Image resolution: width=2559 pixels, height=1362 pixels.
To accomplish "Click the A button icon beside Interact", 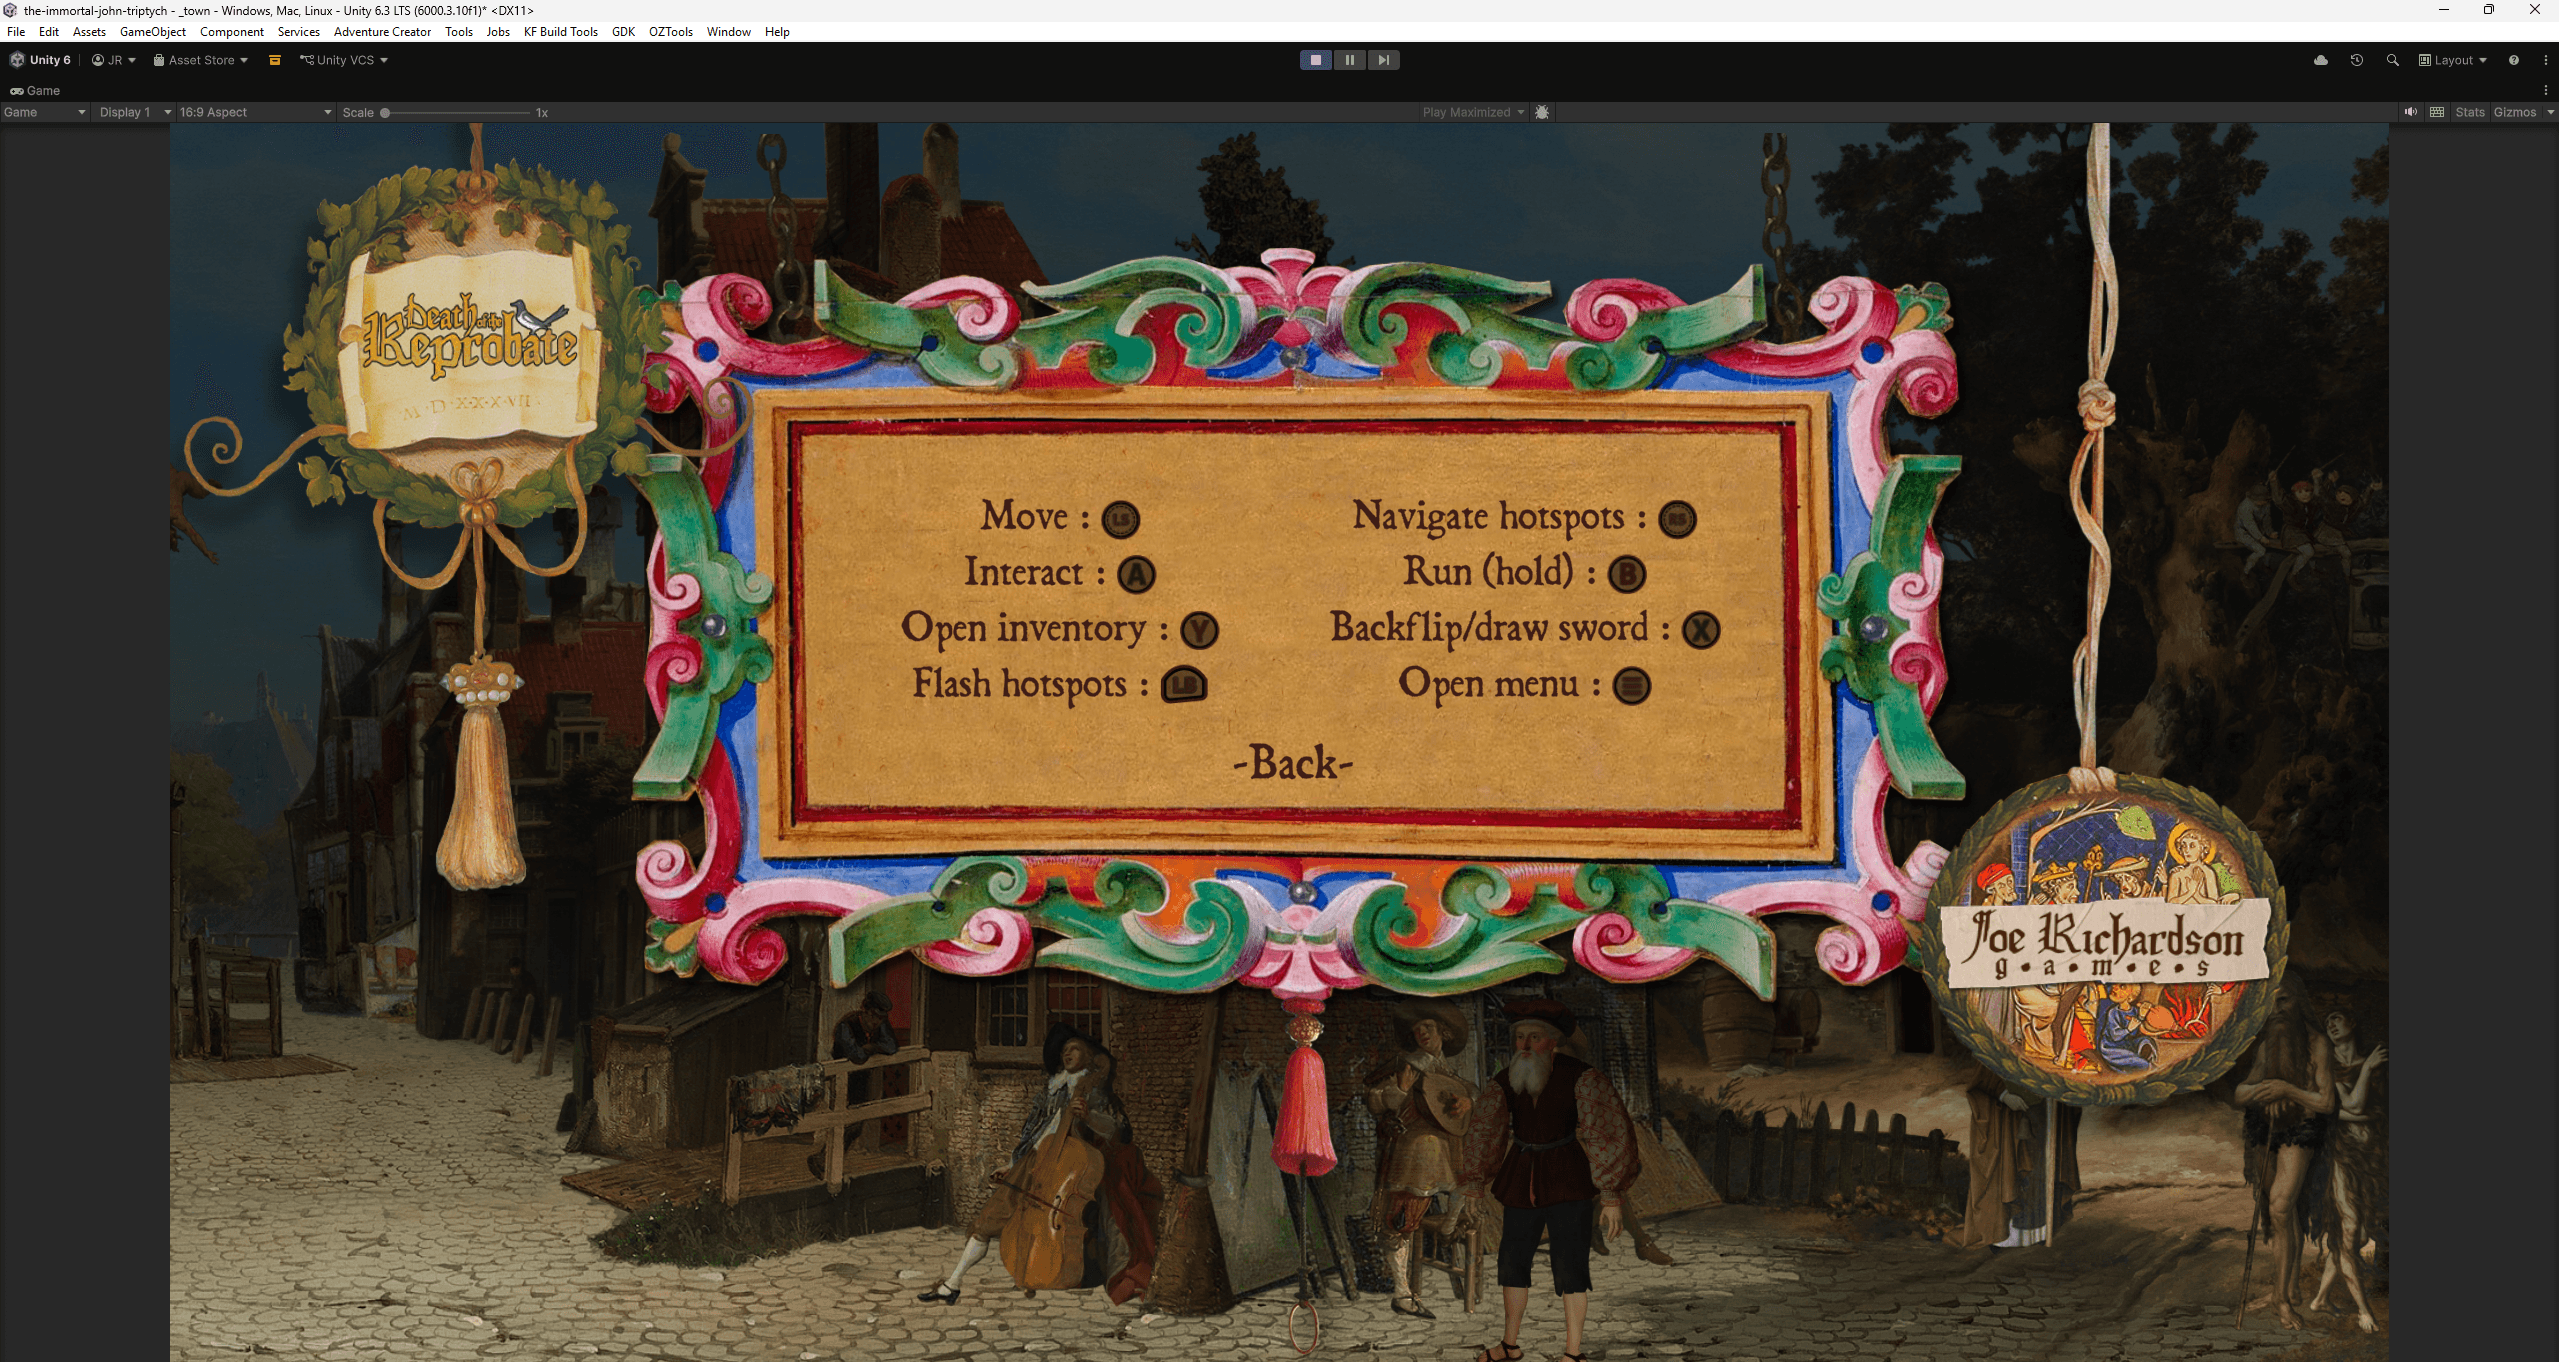I will (1136, 575).
